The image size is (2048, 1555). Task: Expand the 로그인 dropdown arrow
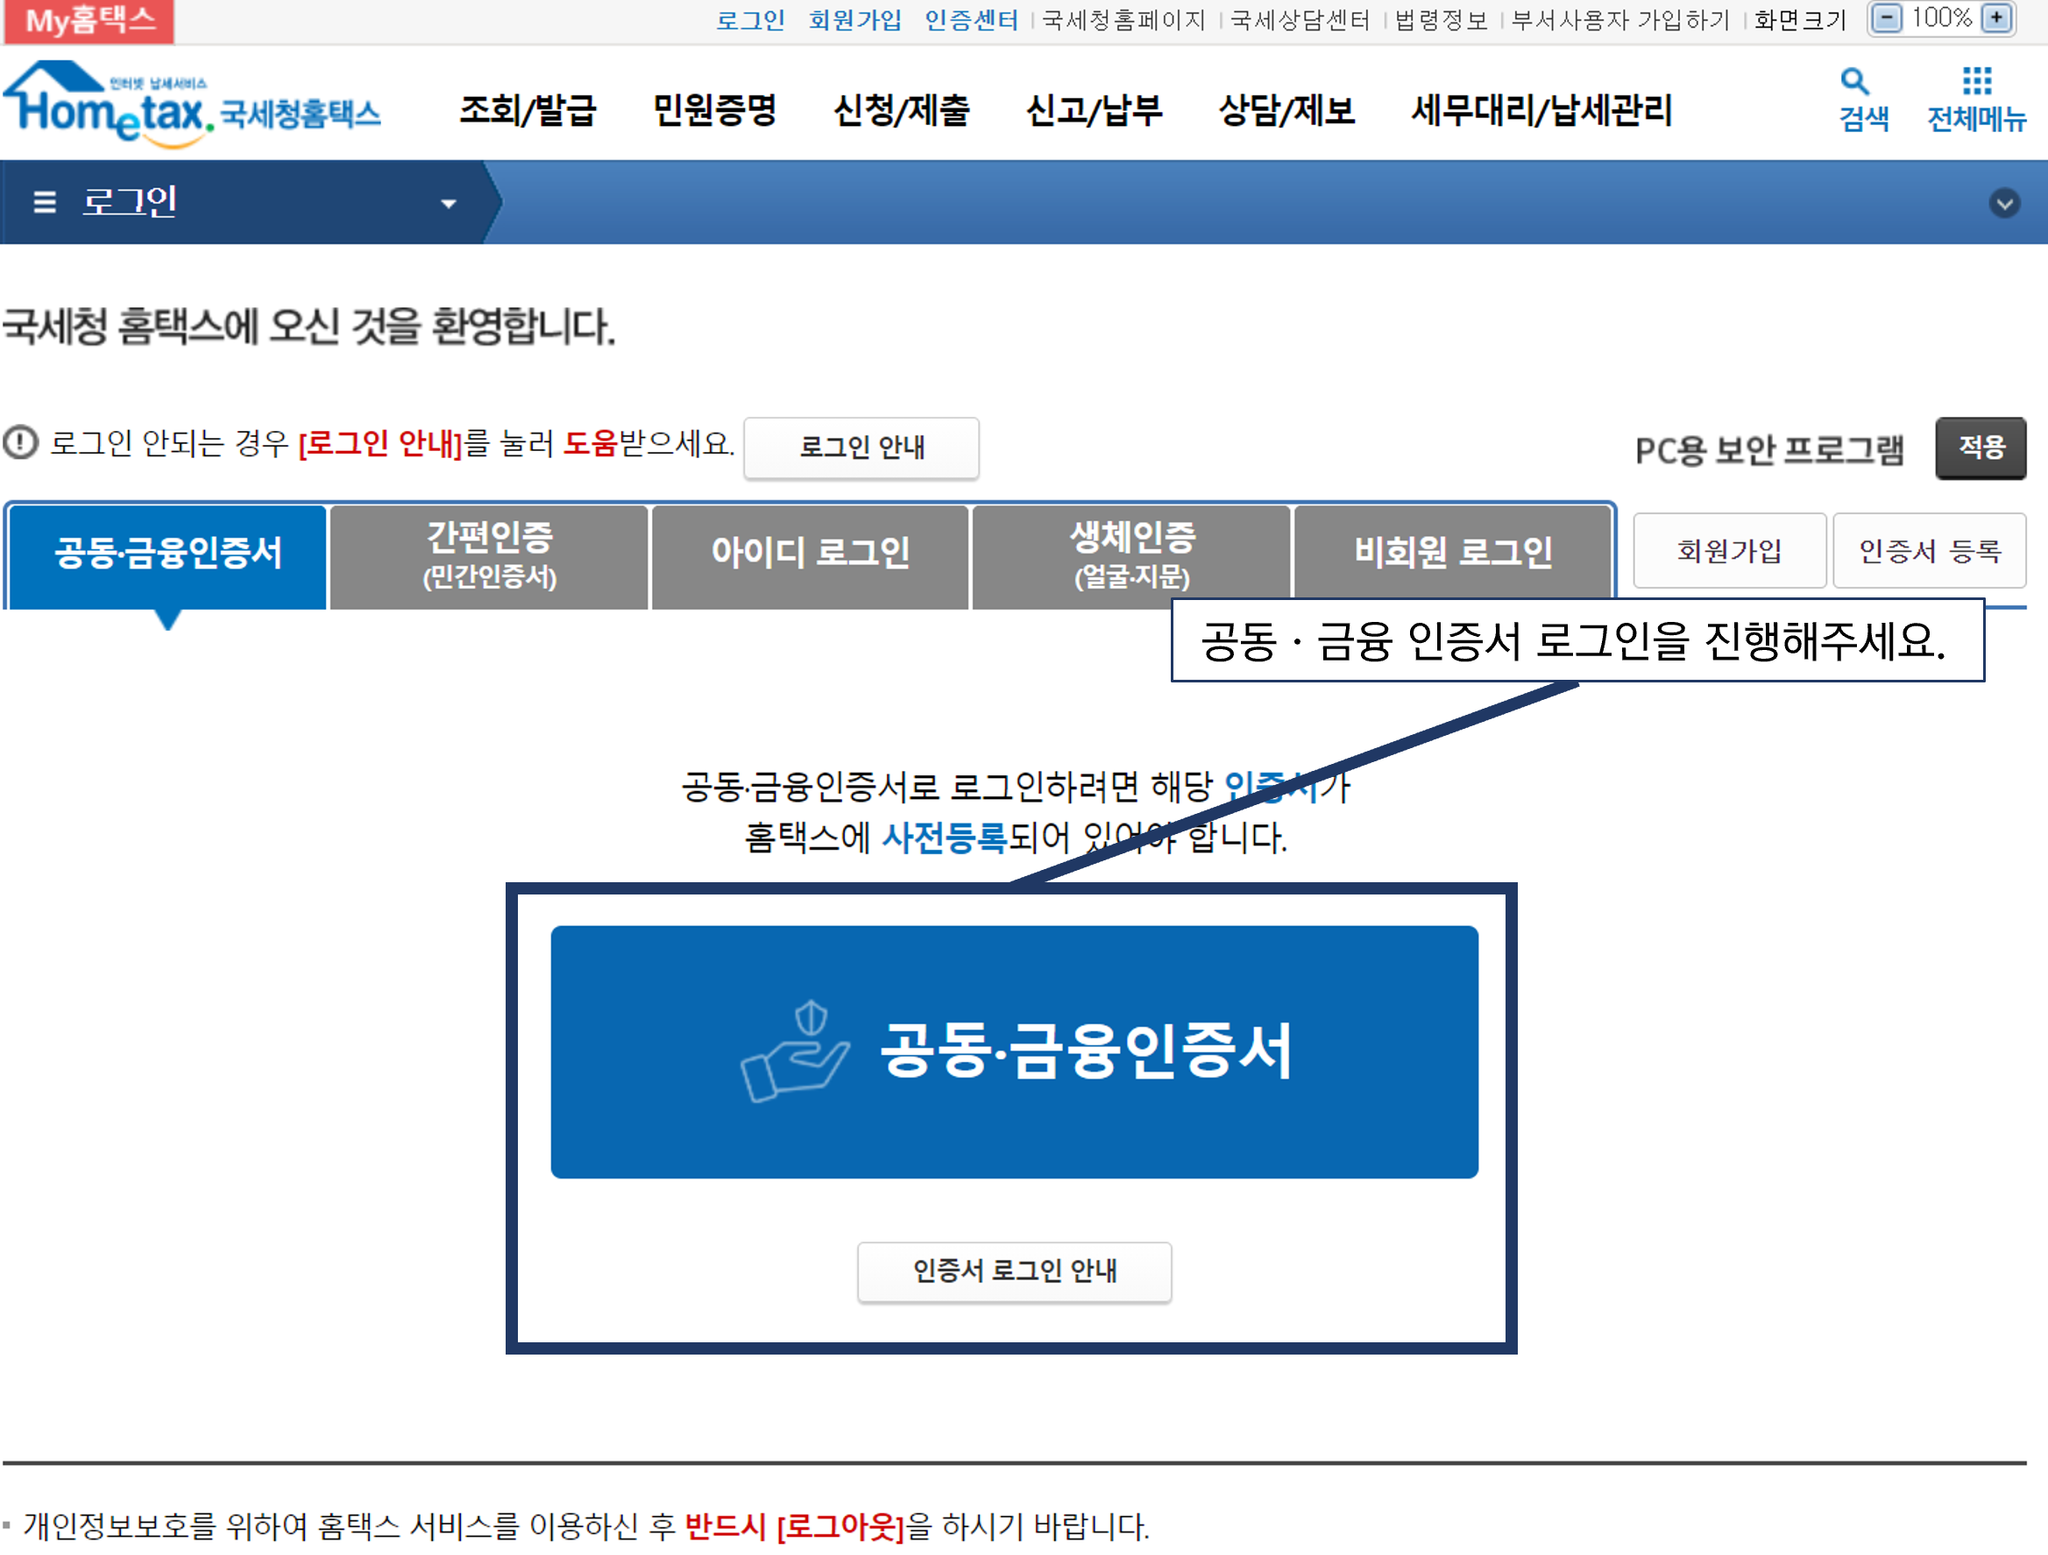click(x=448, y=204)
